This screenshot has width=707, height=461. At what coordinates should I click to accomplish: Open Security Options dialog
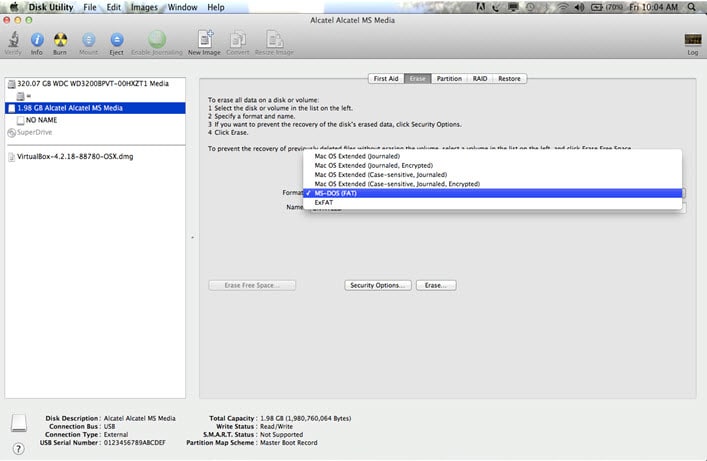[x=378, y=286]
